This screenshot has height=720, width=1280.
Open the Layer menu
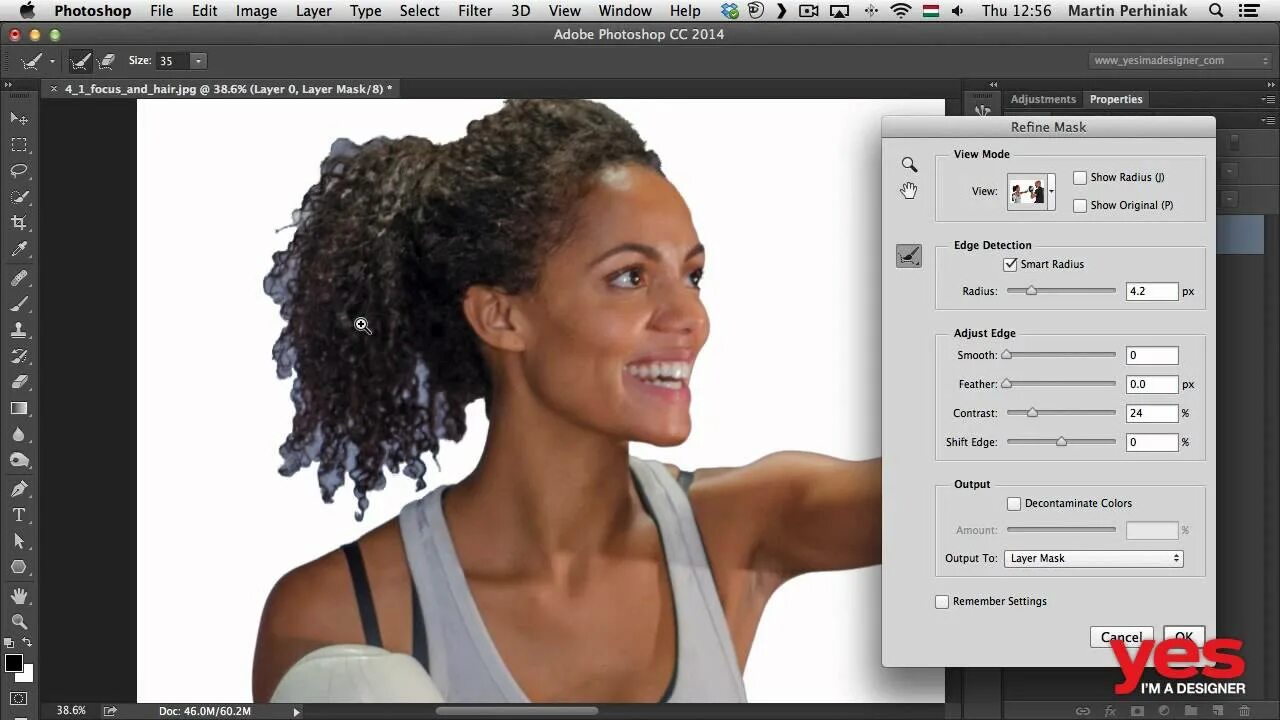pyautogui.click(x=313, y=10)
